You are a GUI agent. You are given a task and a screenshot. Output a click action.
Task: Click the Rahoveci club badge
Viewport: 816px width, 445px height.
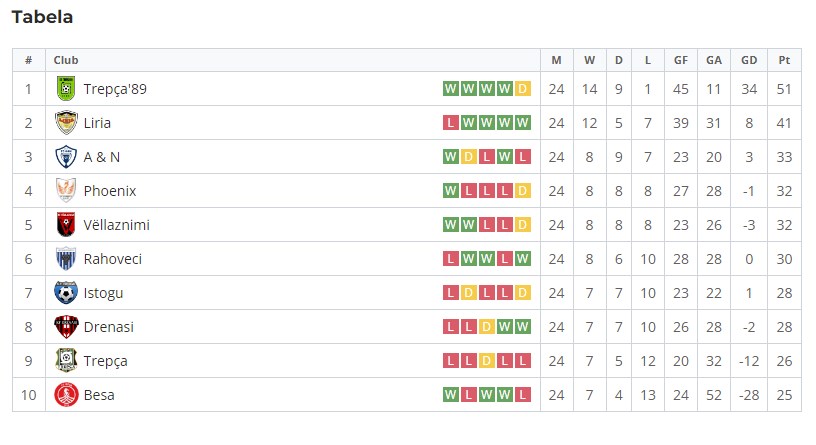(66, 259)
